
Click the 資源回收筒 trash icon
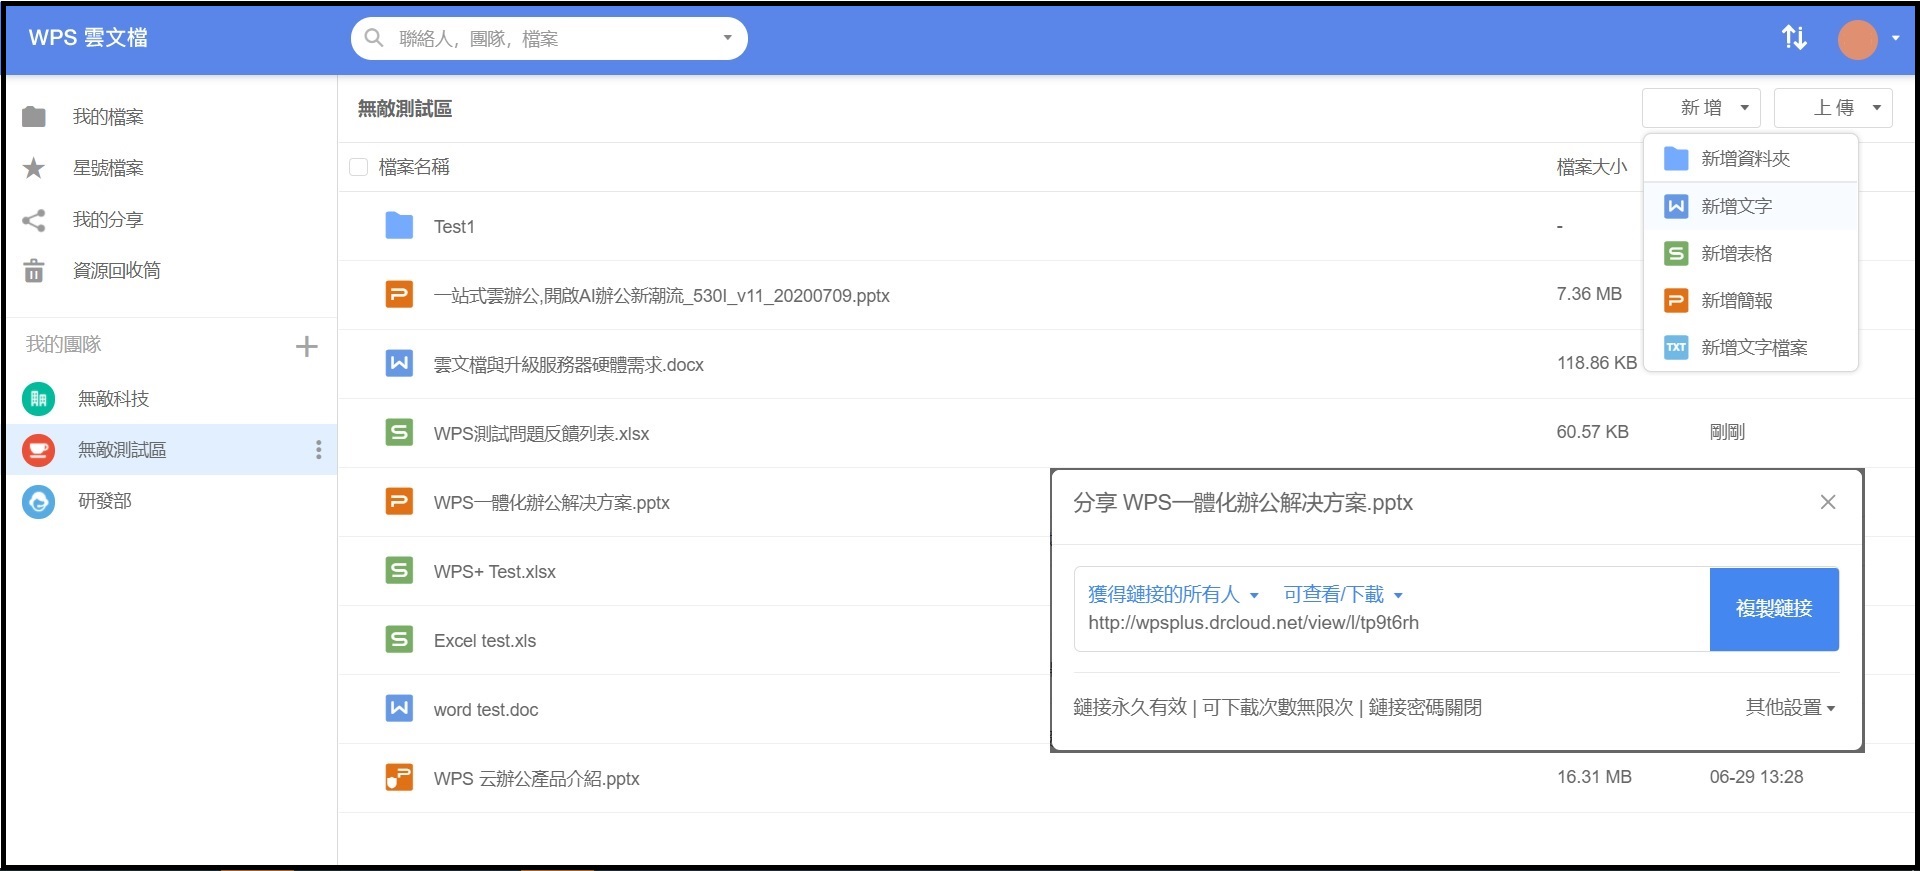[34, 271]
